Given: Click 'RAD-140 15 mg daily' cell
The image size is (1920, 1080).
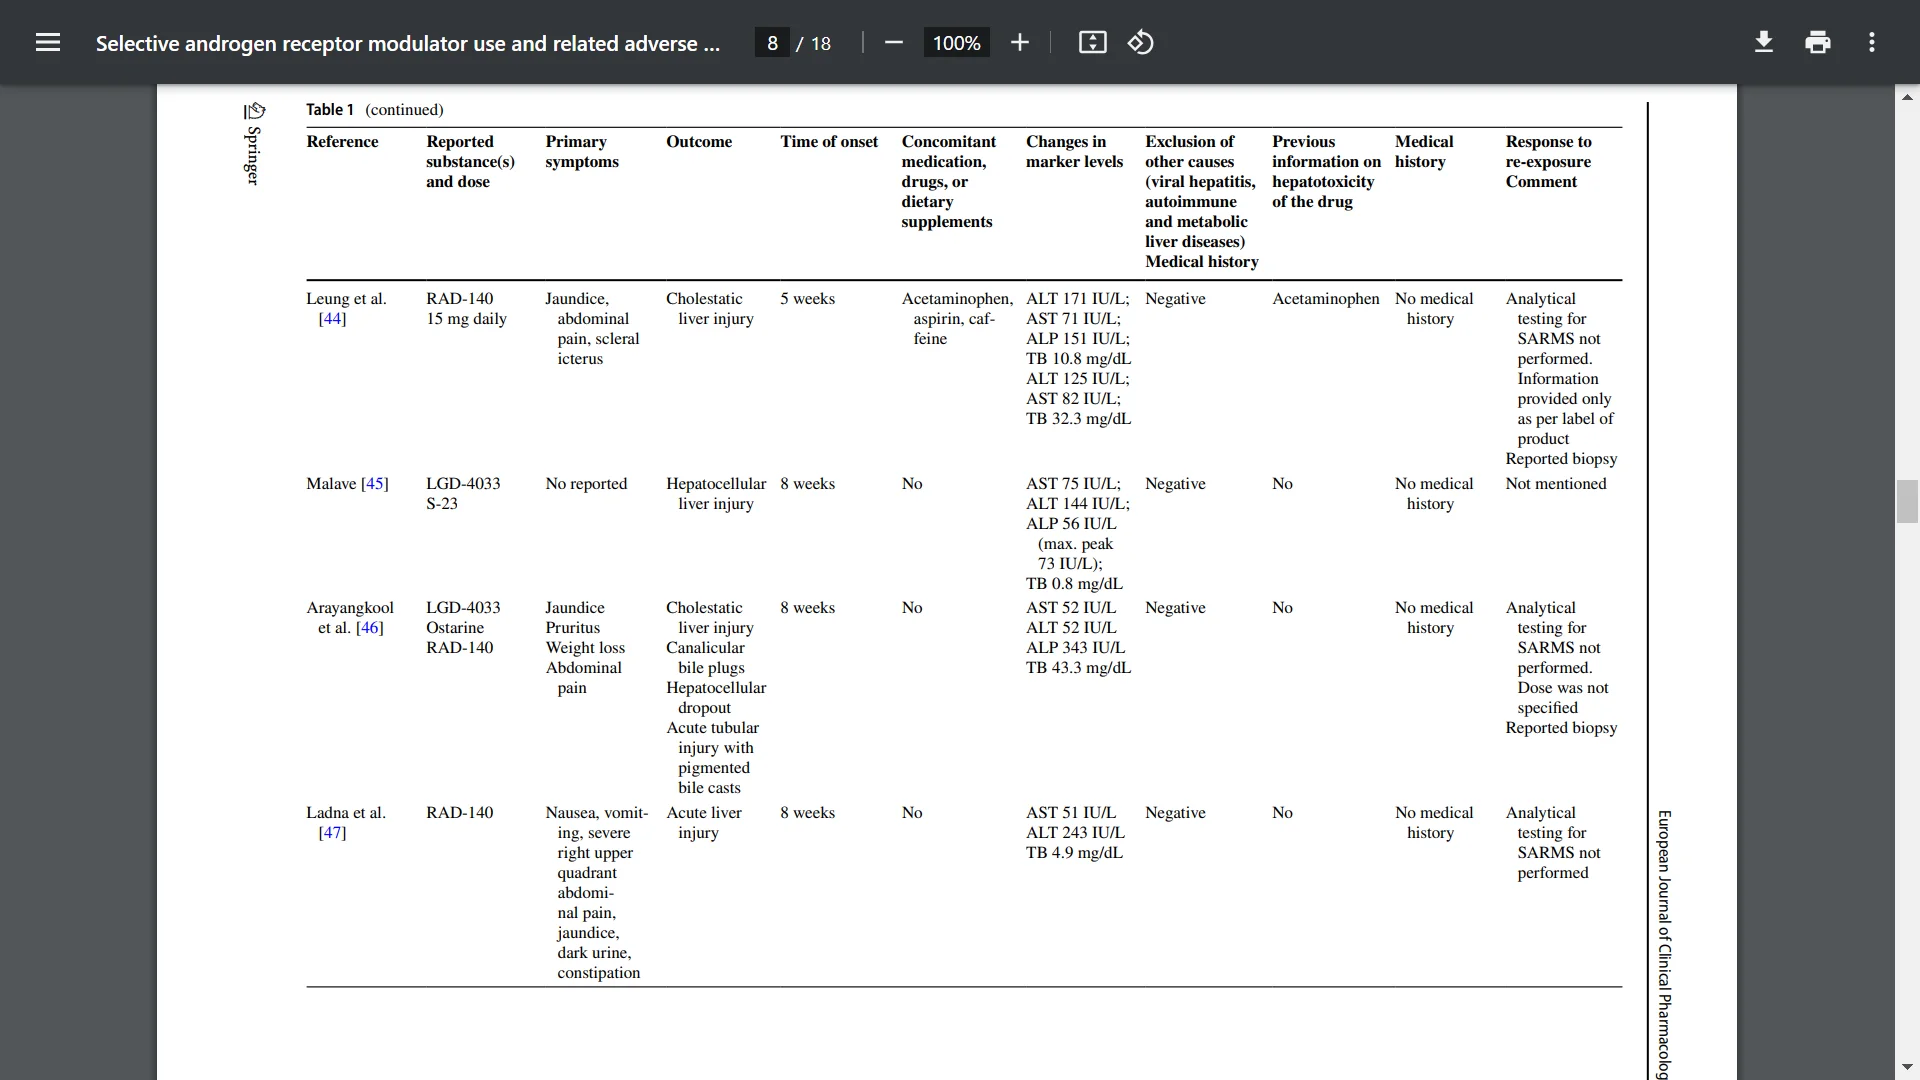Looking at the screenshot, I should (x=466, y=309).
